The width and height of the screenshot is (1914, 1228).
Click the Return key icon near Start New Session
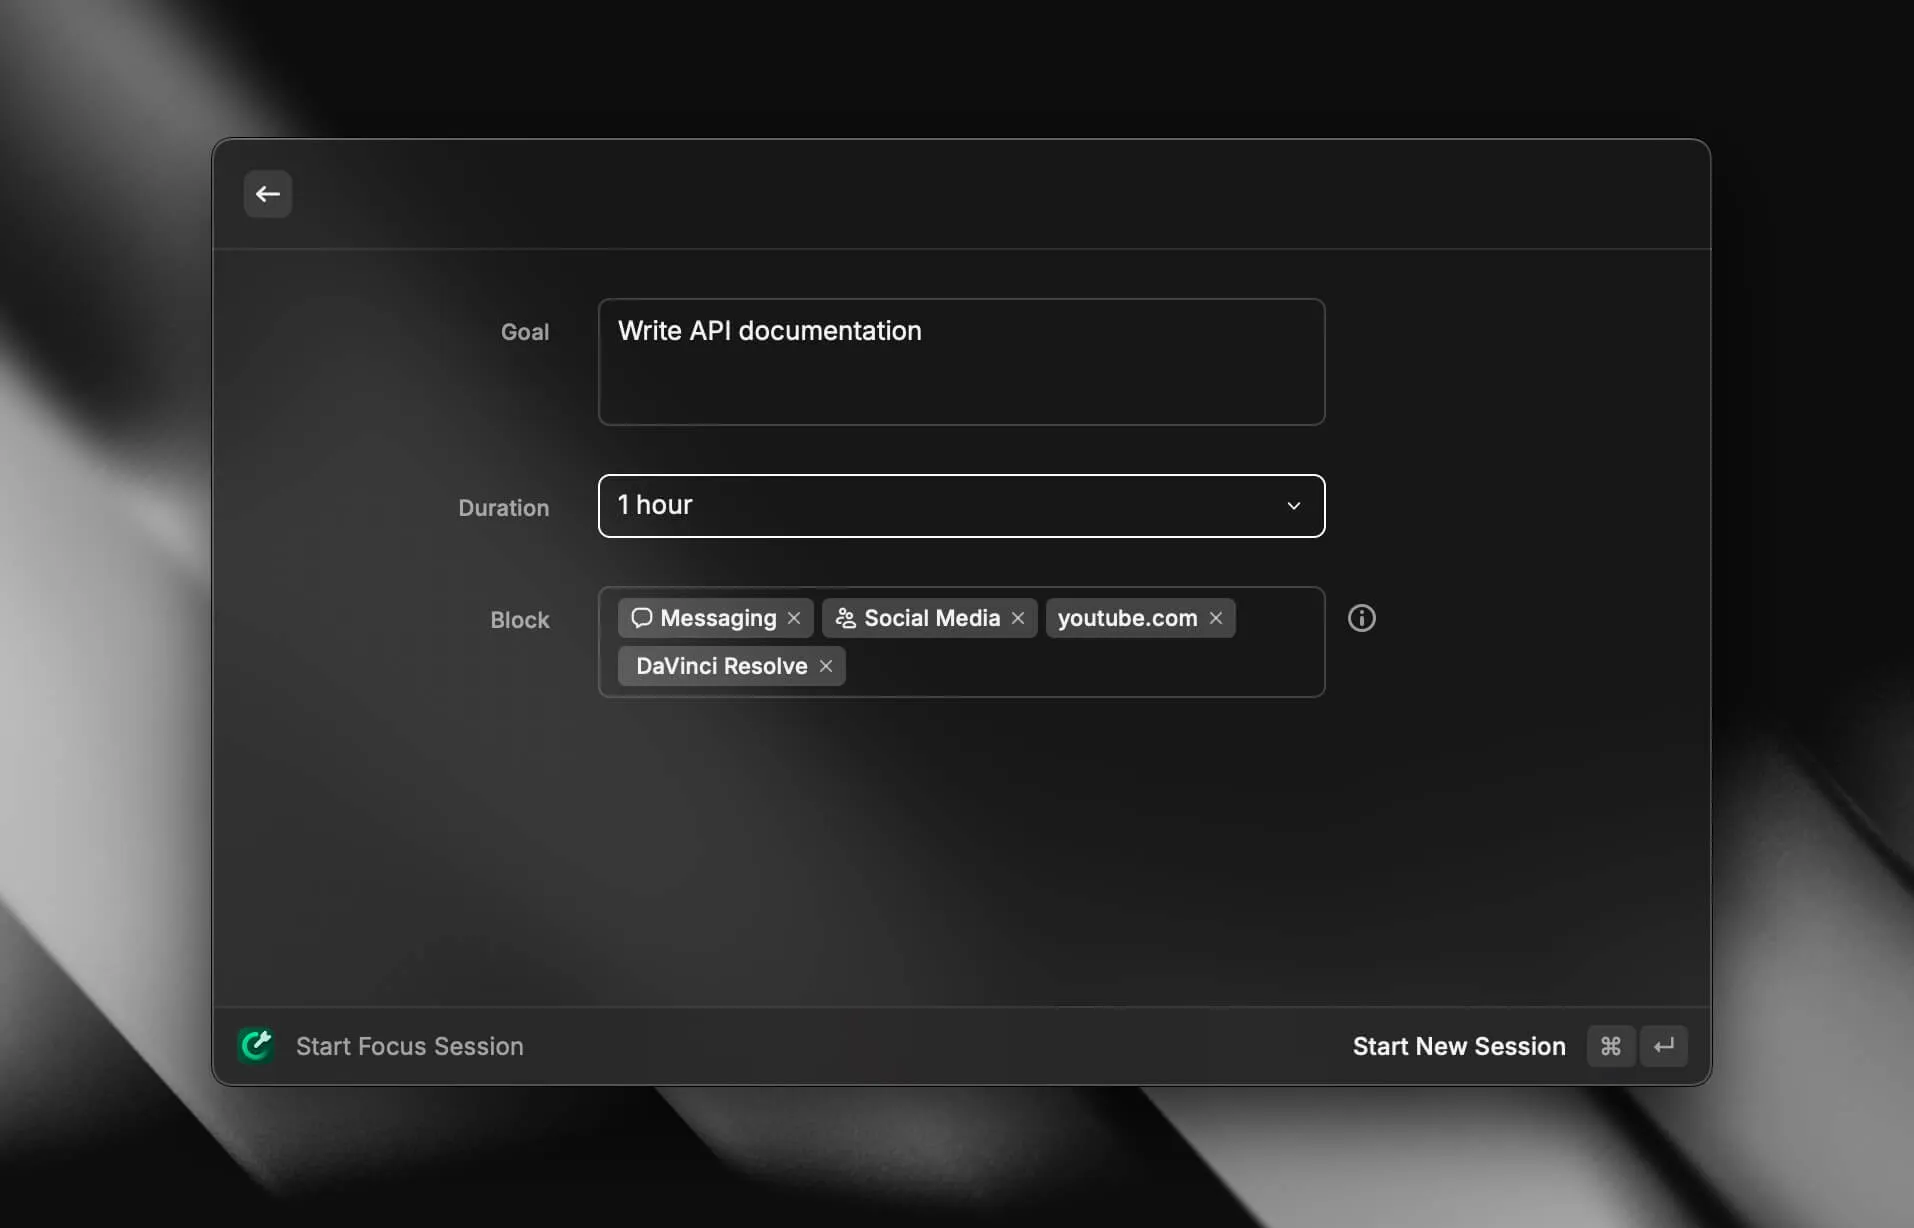pyautogui.click(x=1664, y=1046)
